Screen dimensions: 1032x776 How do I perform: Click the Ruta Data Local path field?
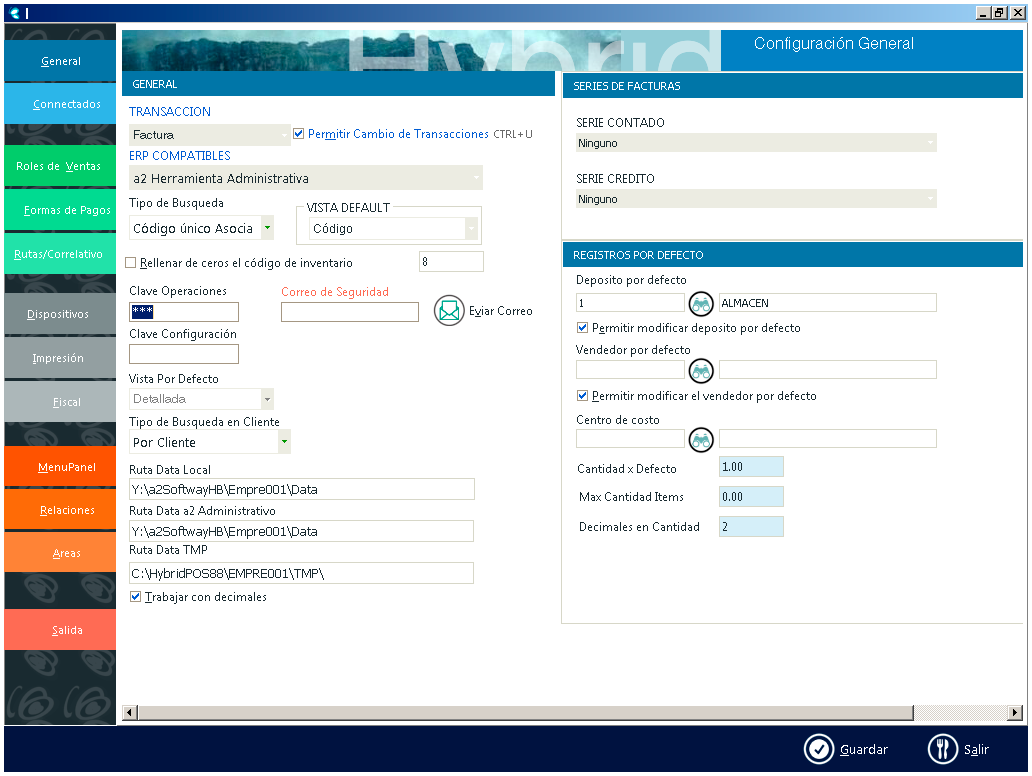(x=301, y=489)
